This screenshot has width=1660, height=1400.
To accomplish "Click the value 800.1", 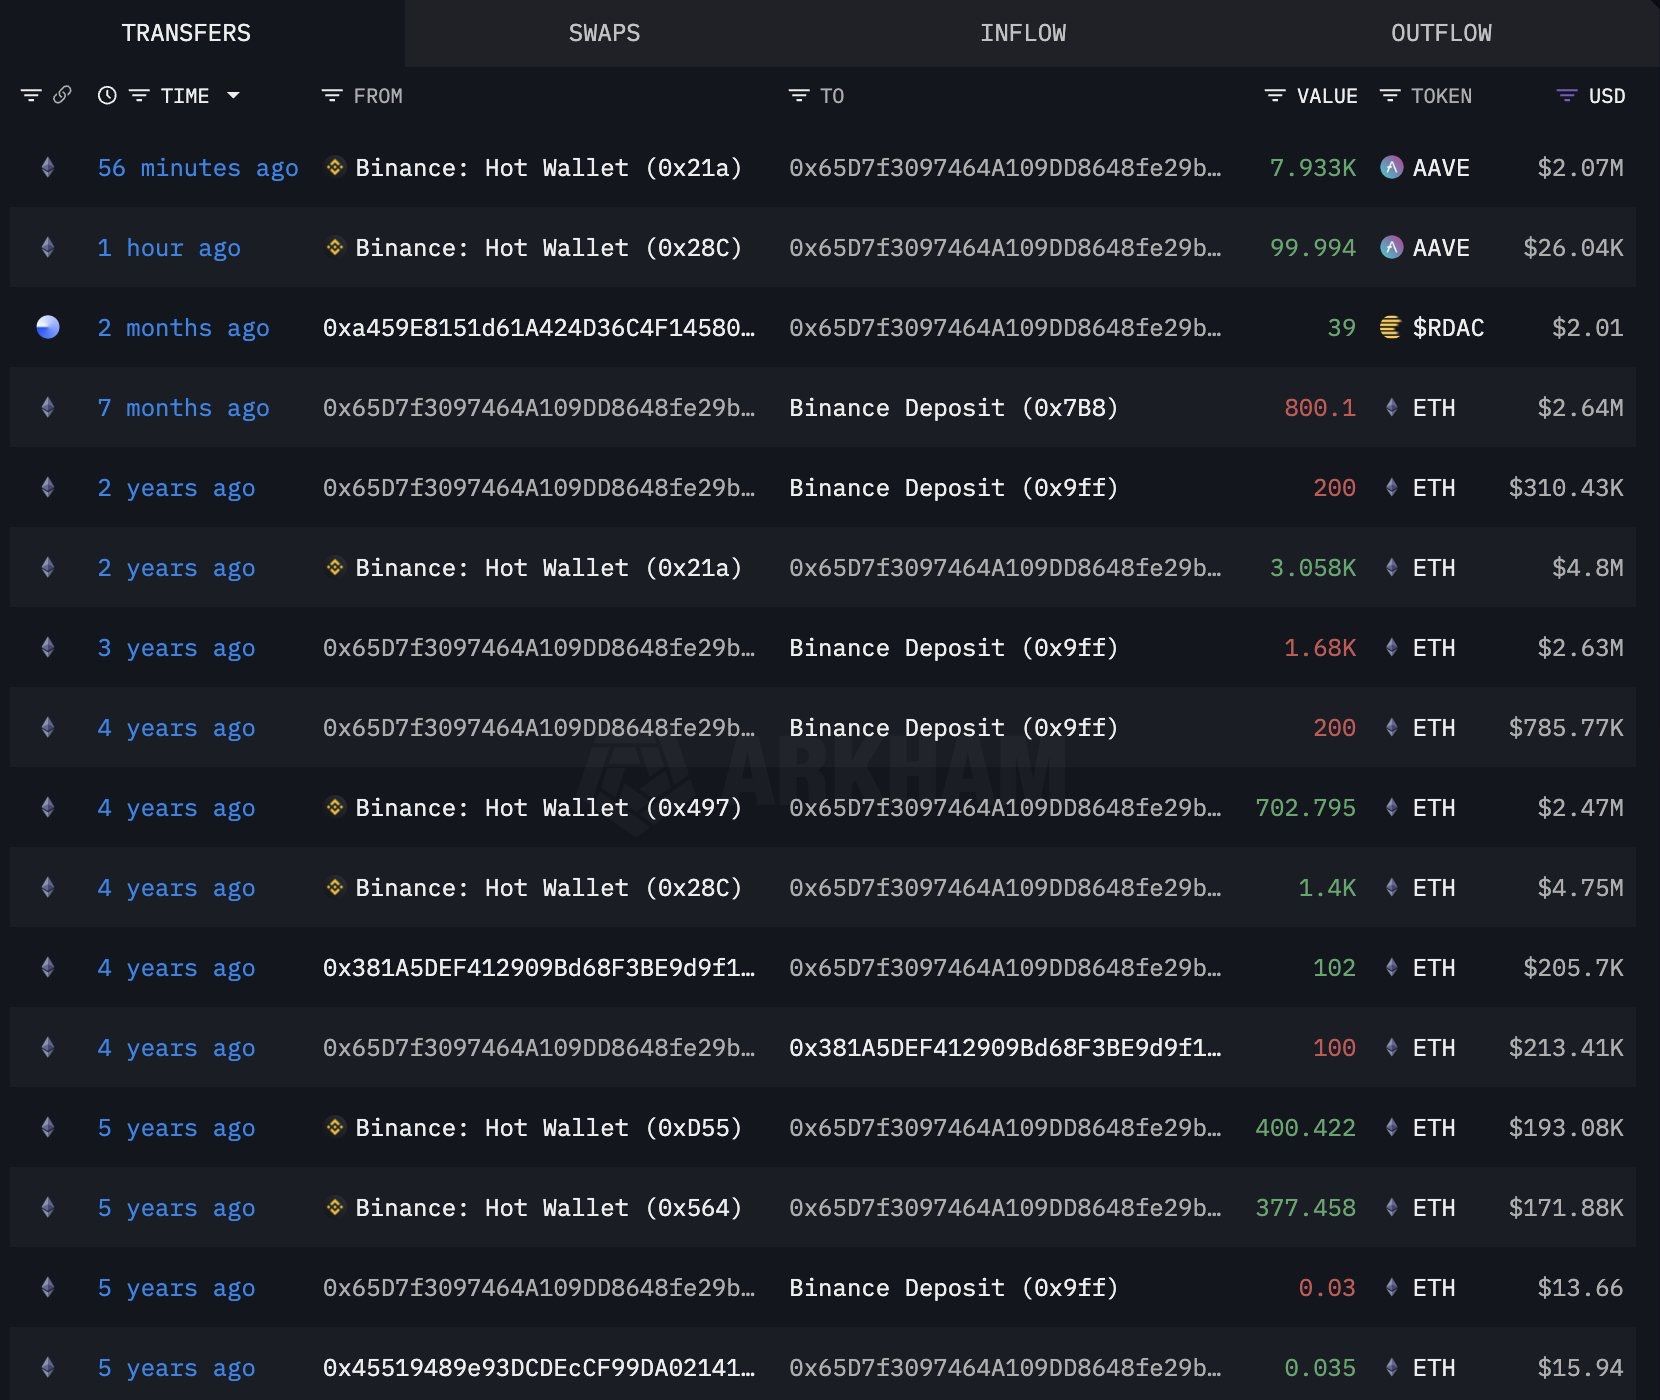I will click(x=1320, y=408).
